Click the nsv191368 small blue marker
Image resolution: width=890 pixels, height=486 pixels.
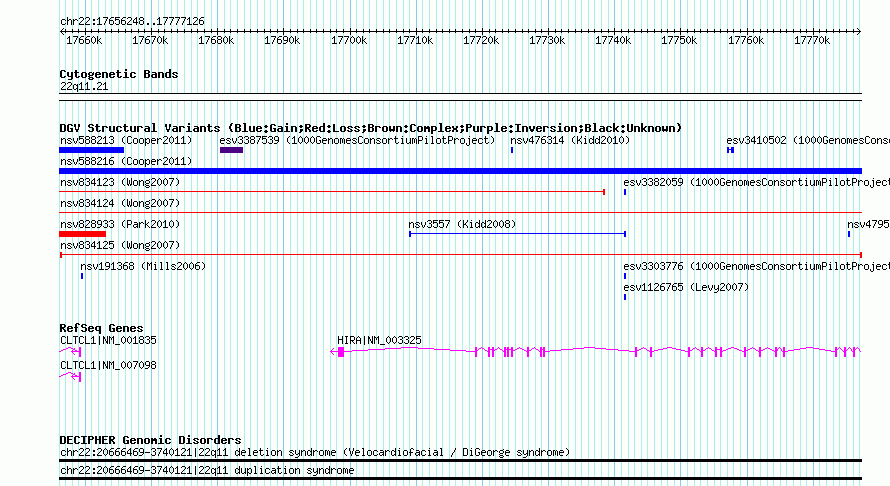pyautogui.click(x=82, y=276)
